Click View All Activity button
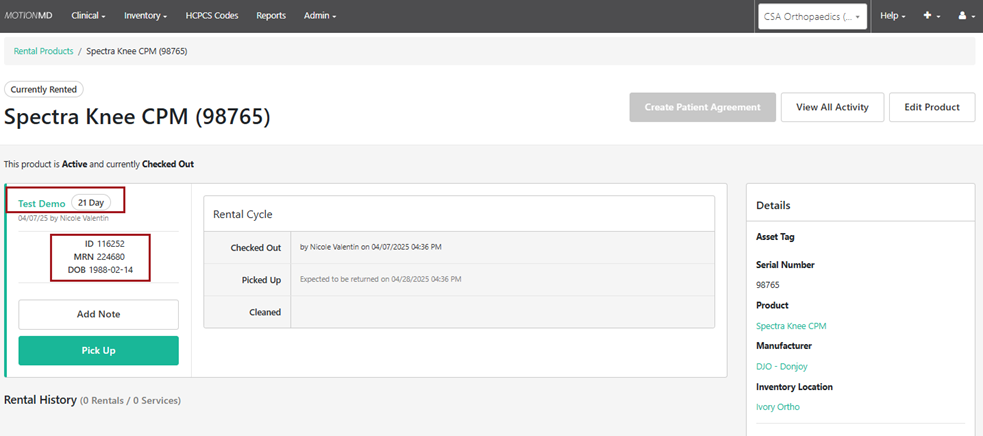983x436 pixels. (x=831, y=107)
